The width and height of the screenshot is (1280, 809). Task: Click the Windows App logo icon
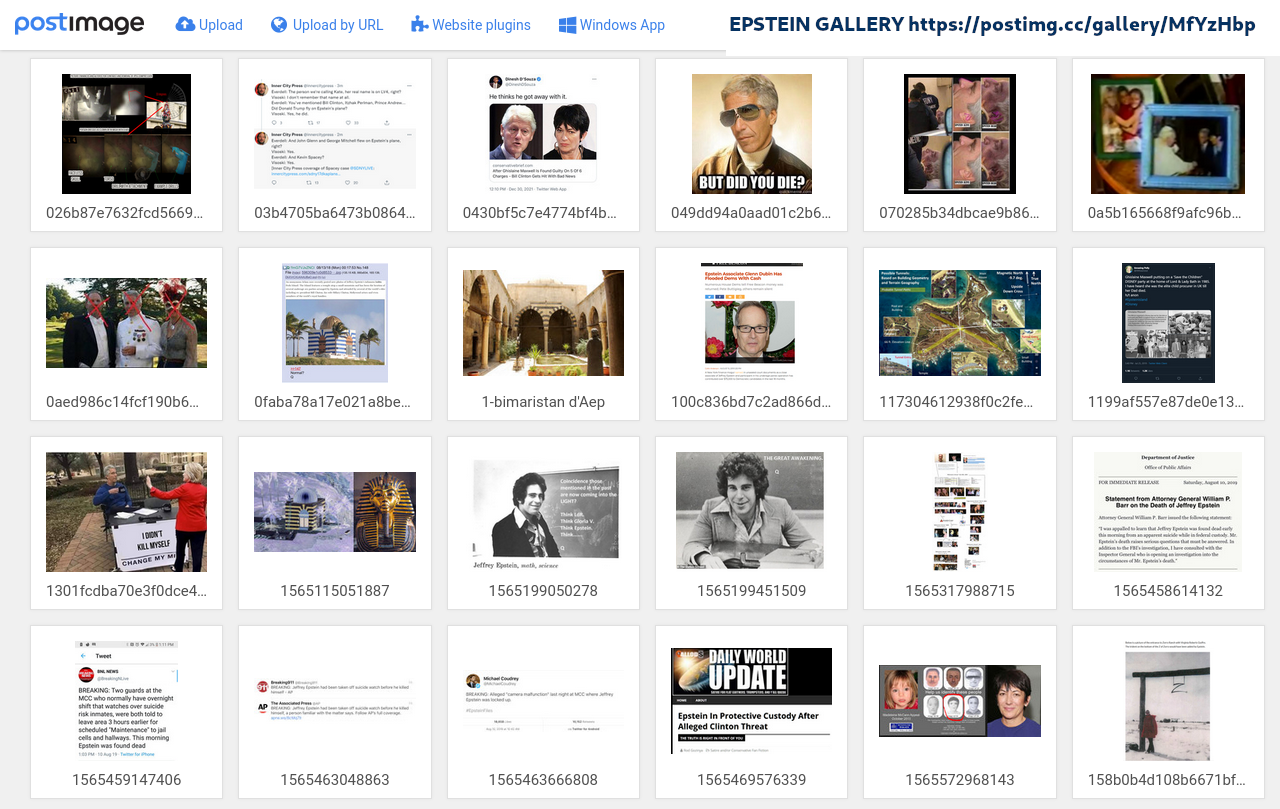click(568, 25)
